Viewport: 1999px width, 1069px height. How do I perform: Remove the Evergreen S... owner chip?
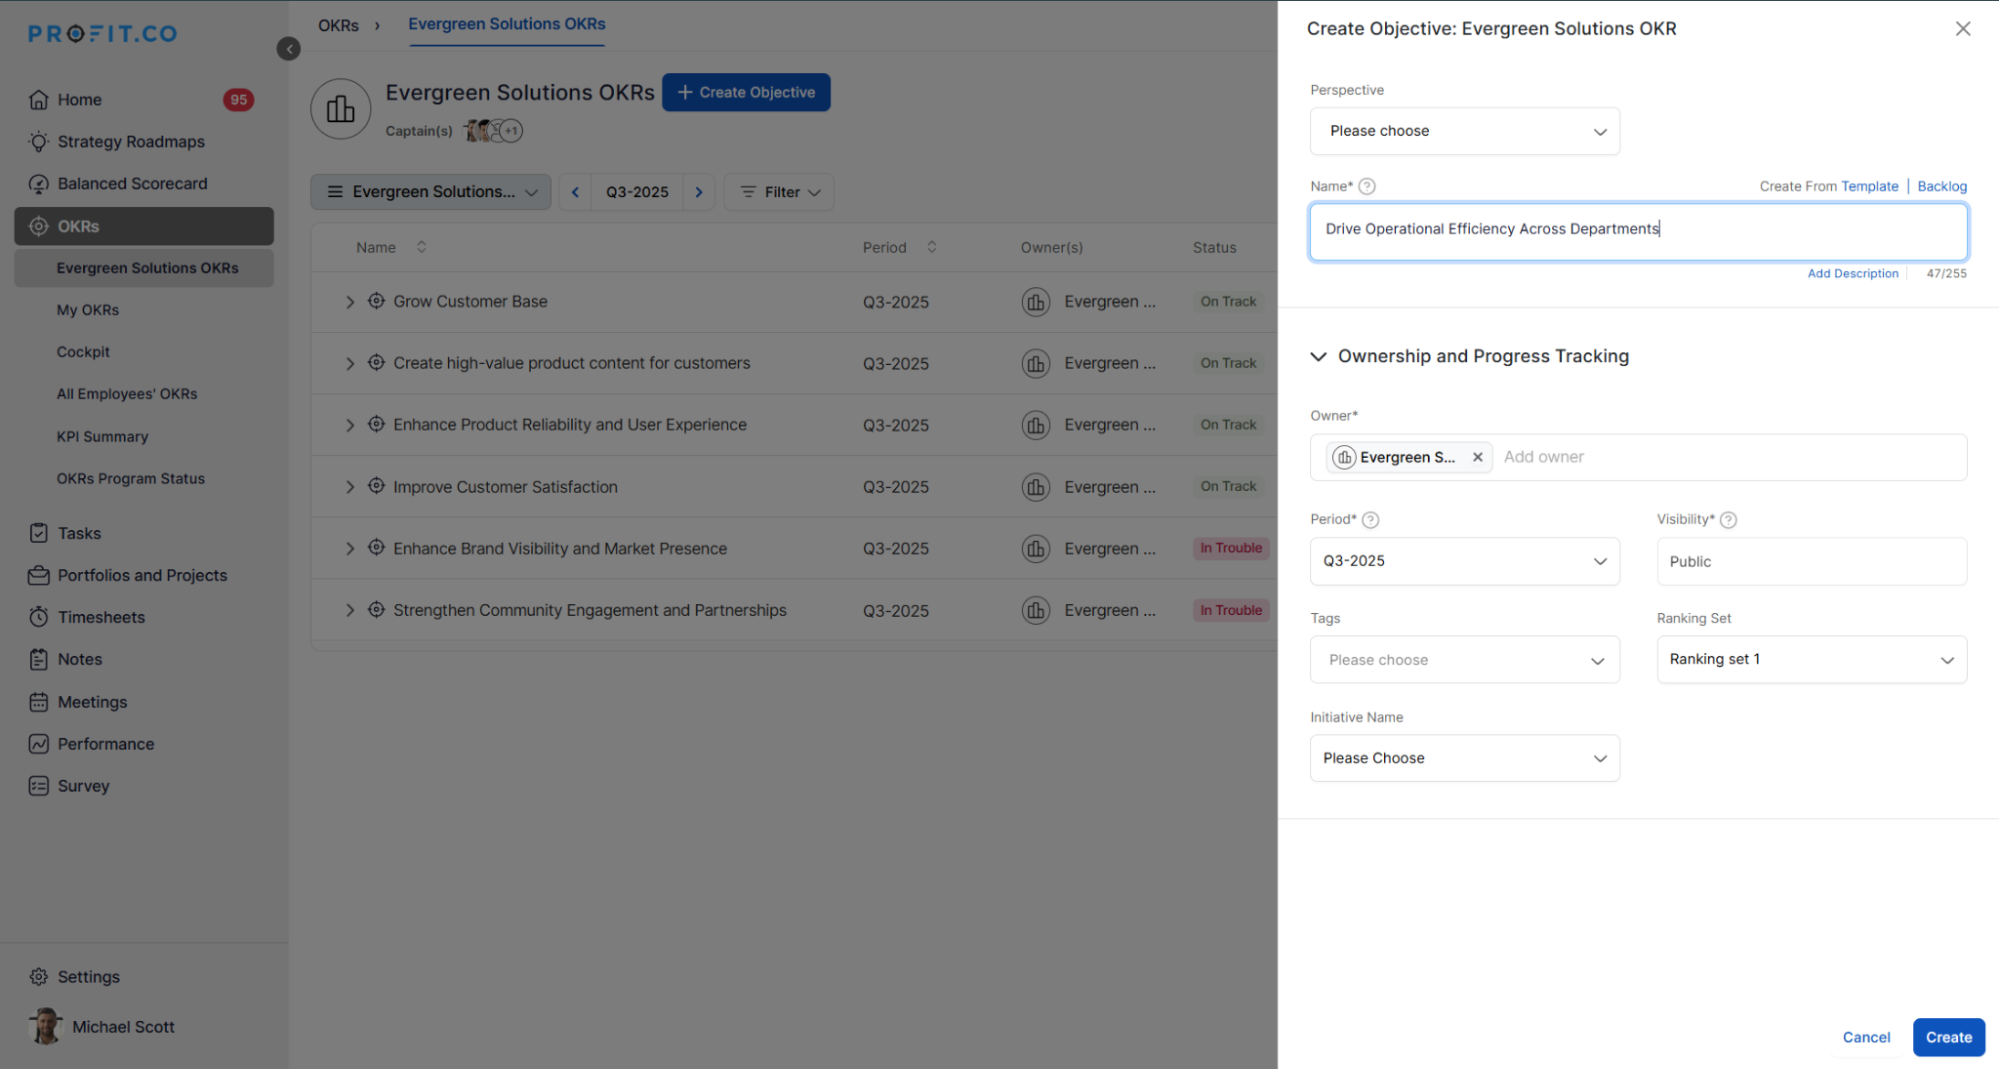coord(1477,457)
